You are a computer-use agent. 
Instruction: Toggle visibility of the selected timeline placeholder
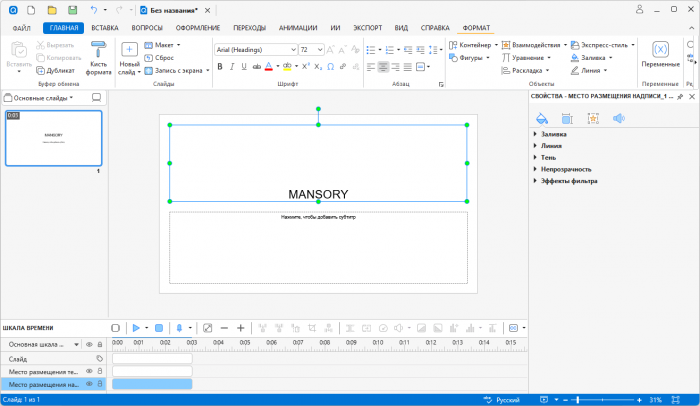point(88,384)
